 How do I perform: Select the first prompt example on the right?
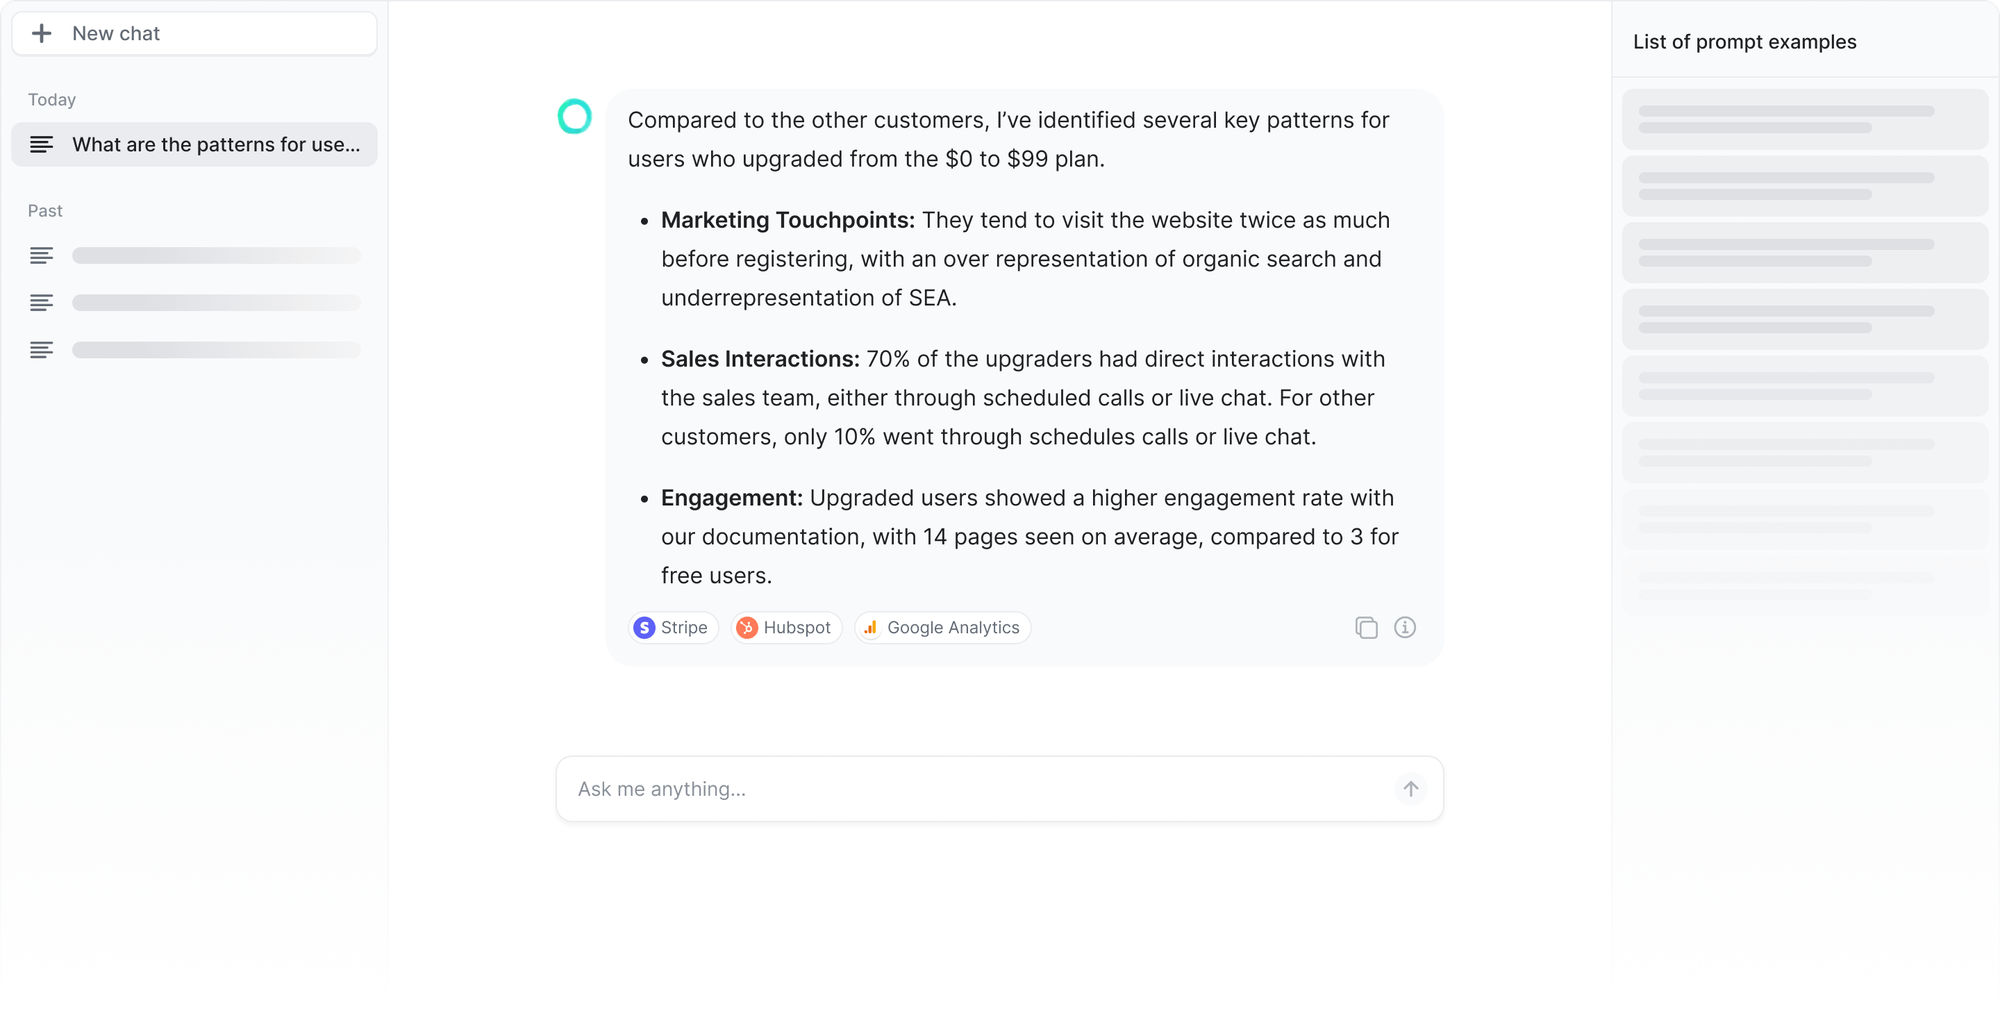1804,119
